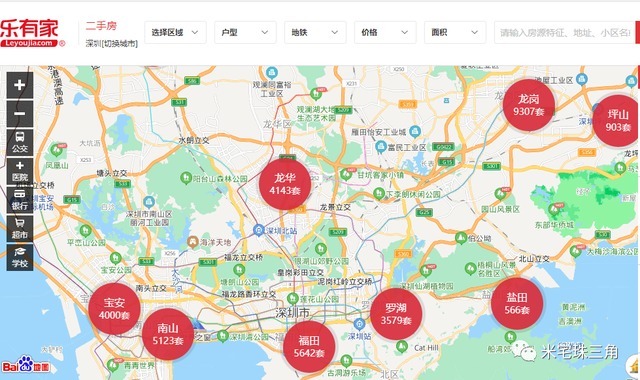
Task: Click 海洋天地 point of interest icon
Action: [192, 242]
